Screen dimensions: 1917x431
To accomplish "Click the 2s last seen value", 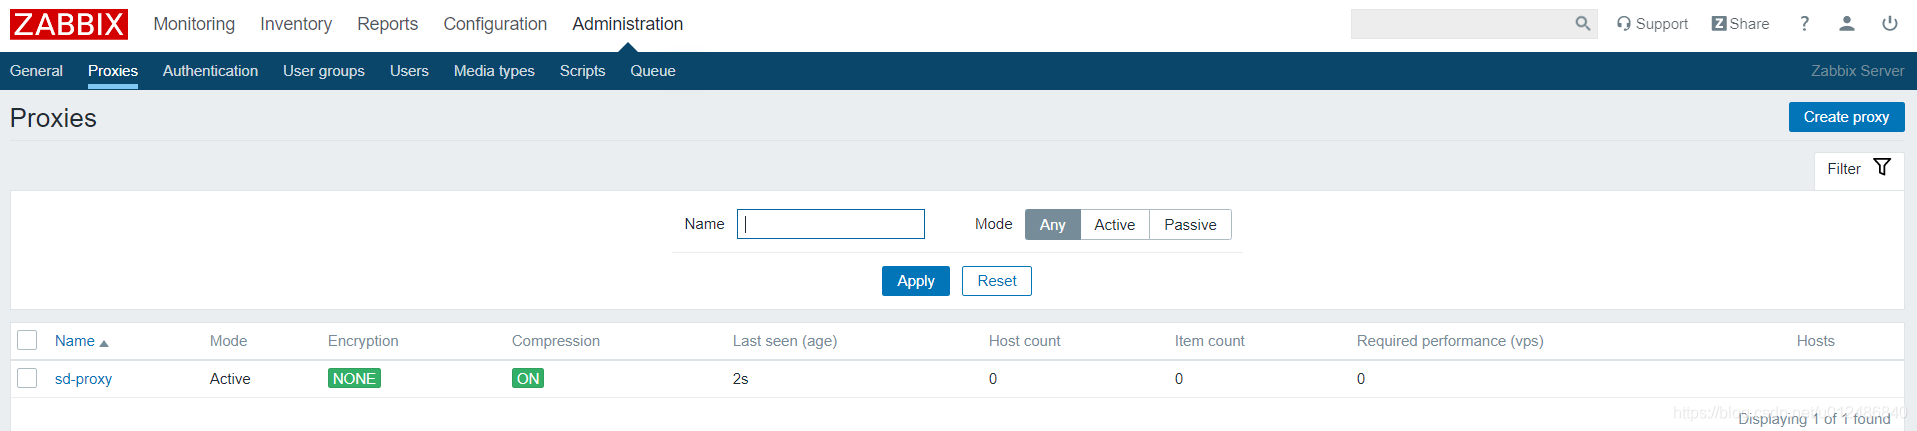I will click(740, 379).
